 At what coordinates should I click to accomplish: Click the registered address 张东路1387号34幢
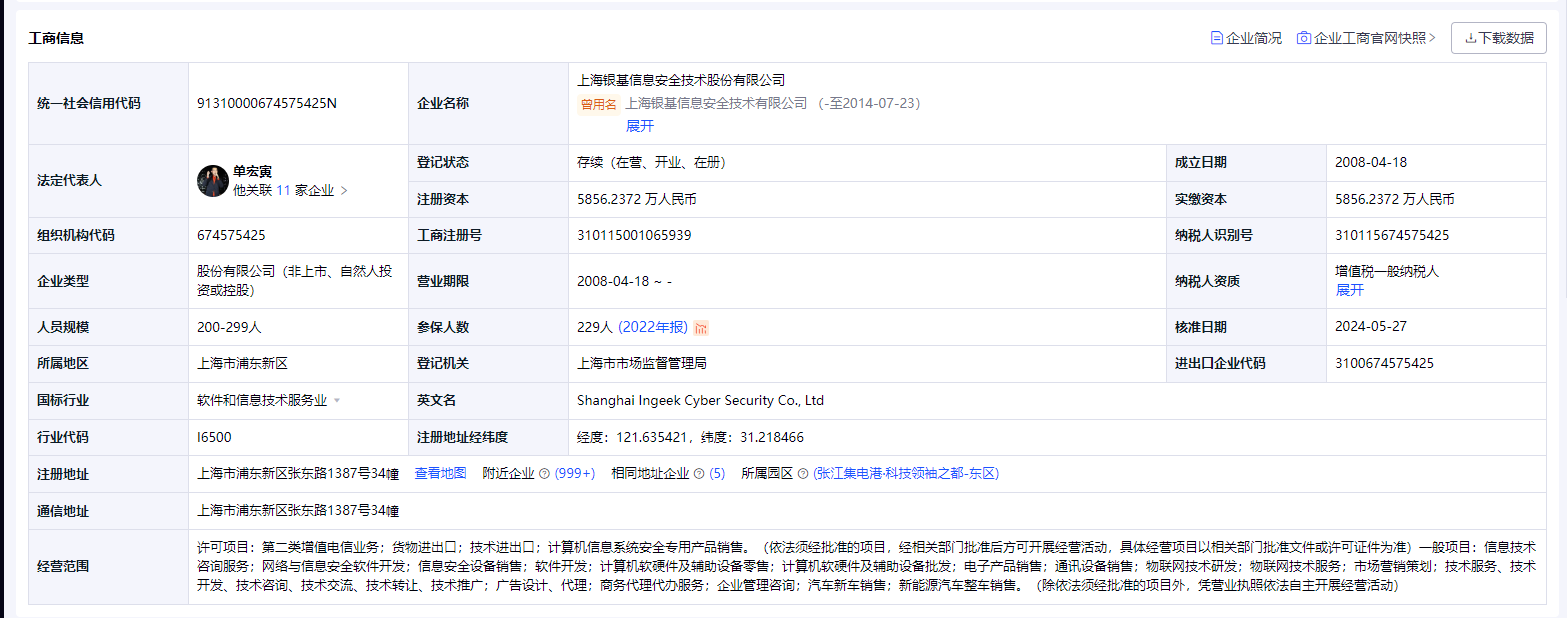click(x=298, y=473)
